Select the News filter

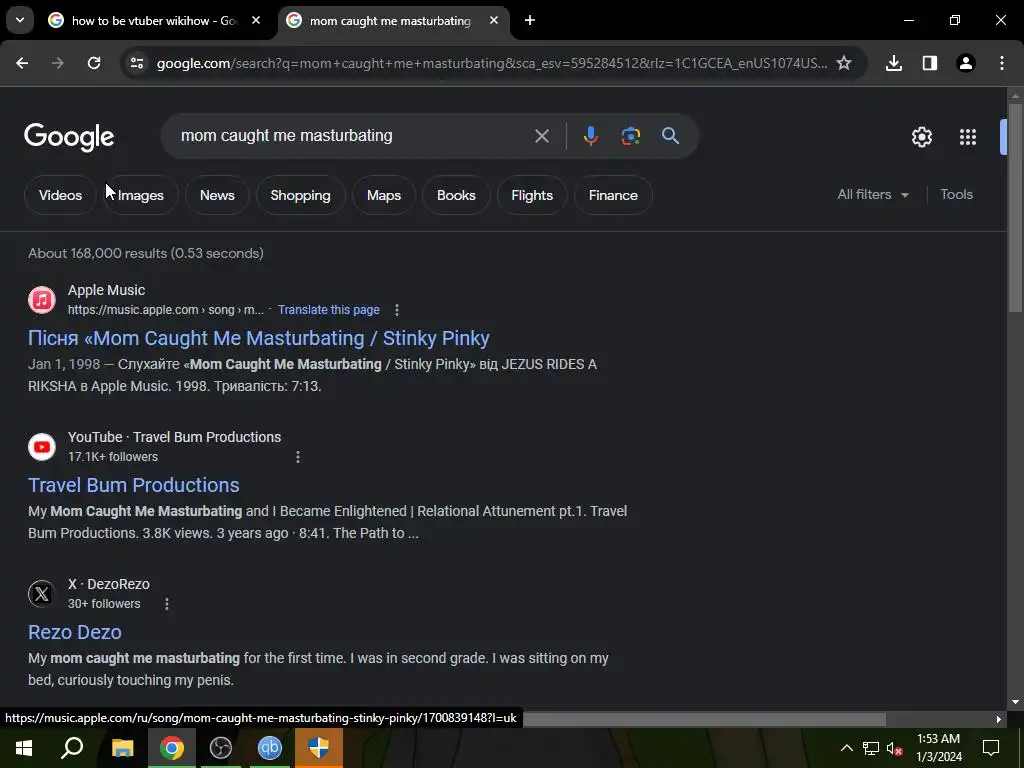coord(217,195)
